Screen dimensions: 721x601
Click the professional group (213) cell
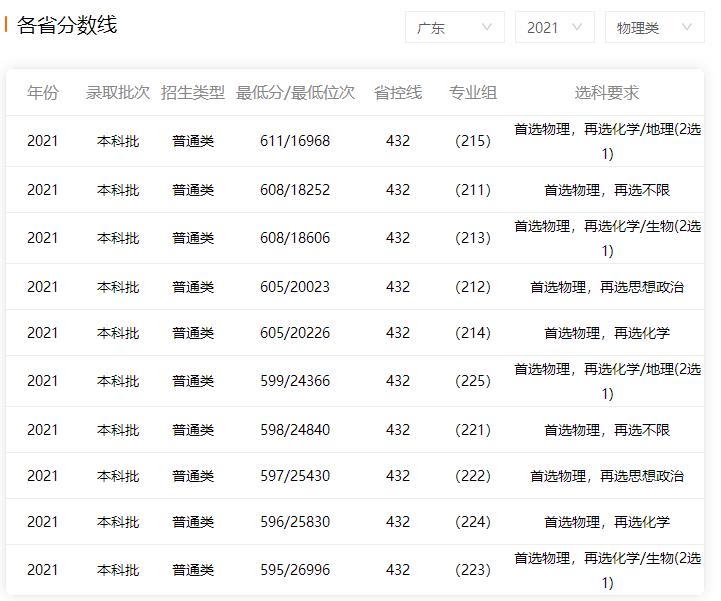(x=473, y=238)
